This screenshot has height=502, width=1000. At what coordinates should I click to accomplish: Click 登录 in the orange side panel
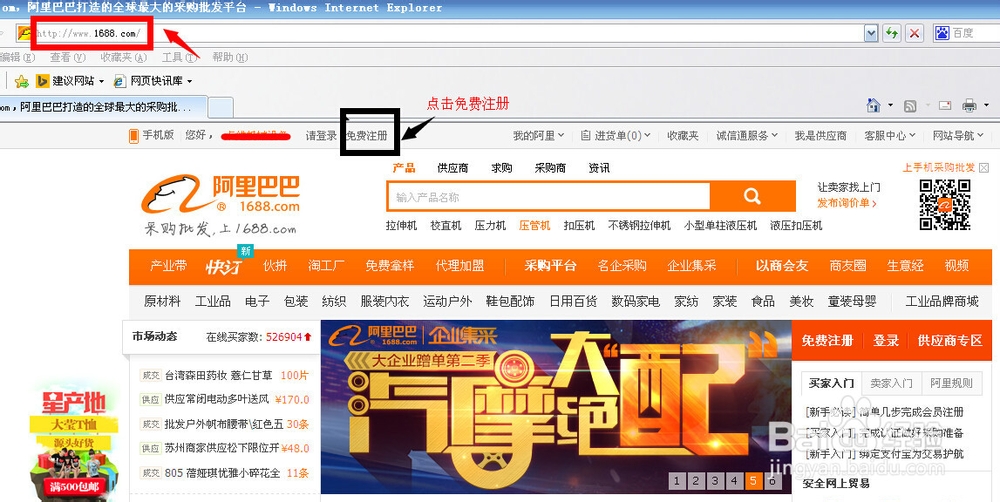pyautogui.click(x=886, y=341)
